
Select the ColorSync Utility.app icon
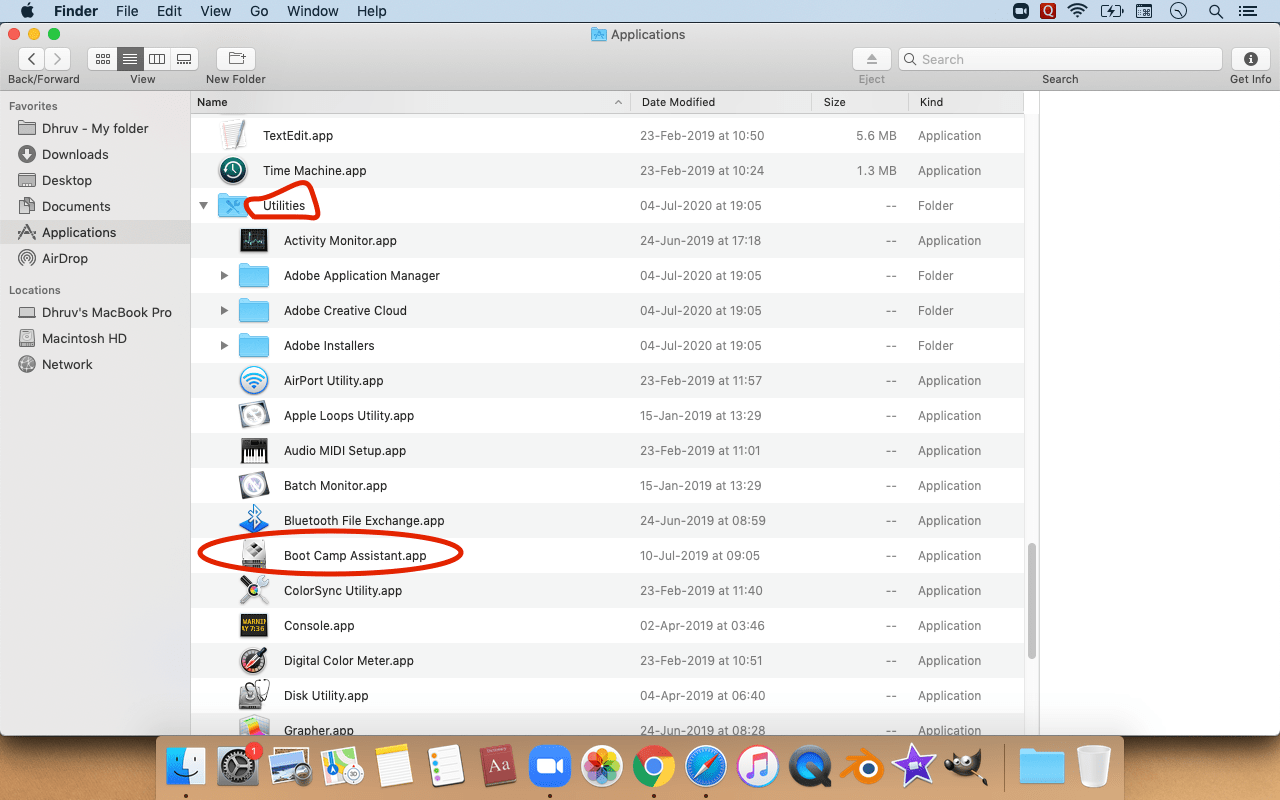[254, 590]
